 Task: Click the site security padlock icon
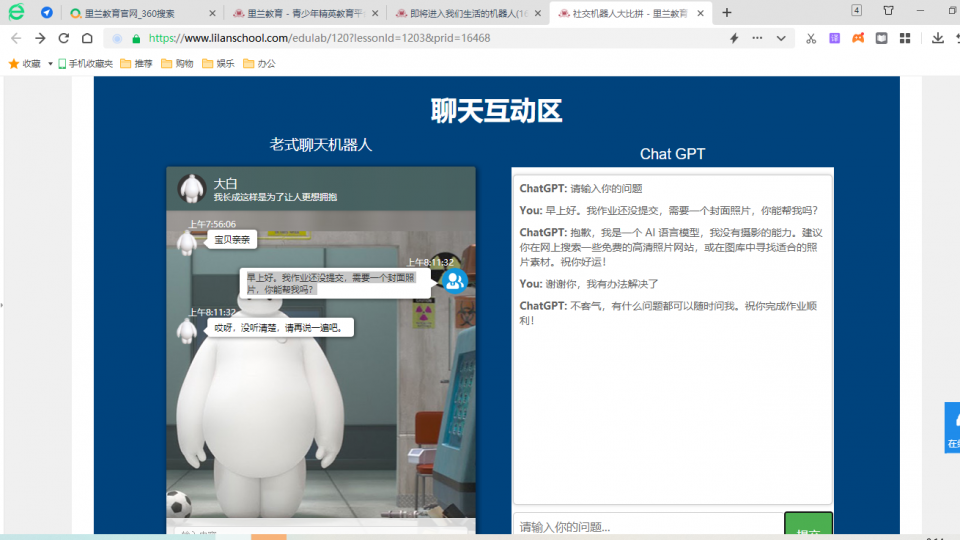[136, 39]
